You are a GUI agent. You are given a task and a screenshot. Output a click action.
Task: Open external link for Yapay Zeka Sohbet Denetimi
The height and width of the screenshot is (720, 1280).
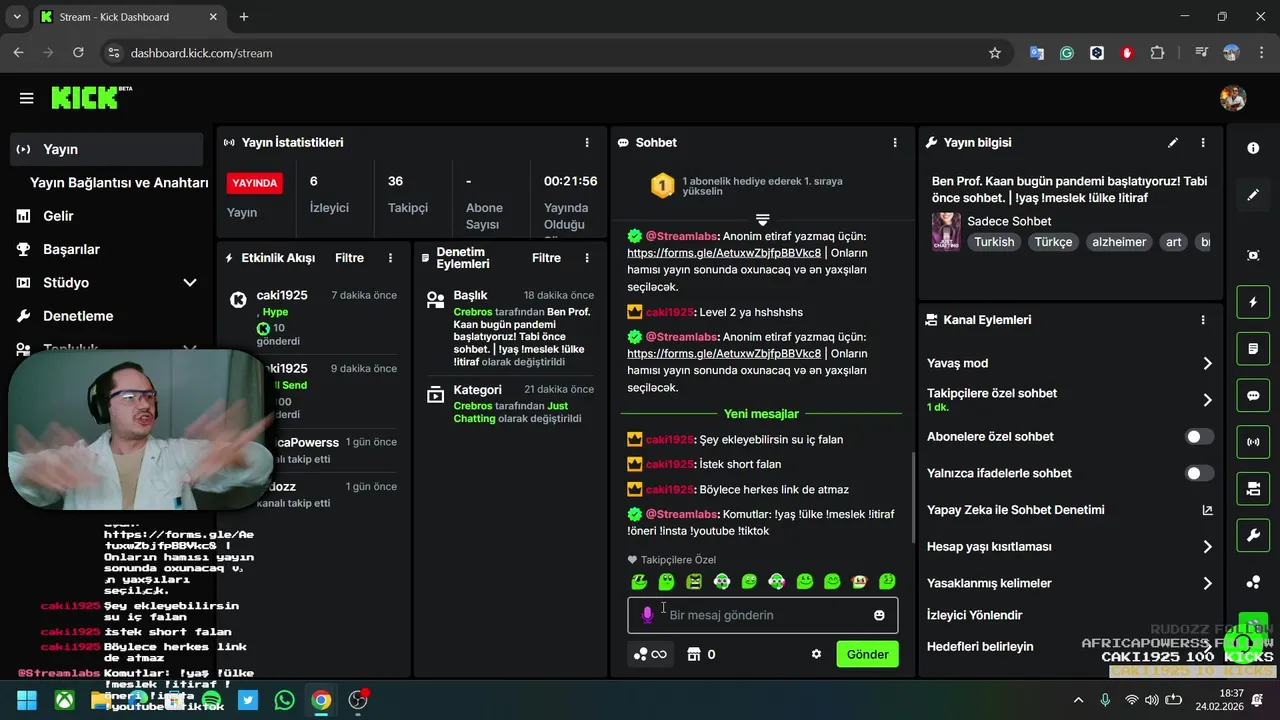click(1207, 510)
